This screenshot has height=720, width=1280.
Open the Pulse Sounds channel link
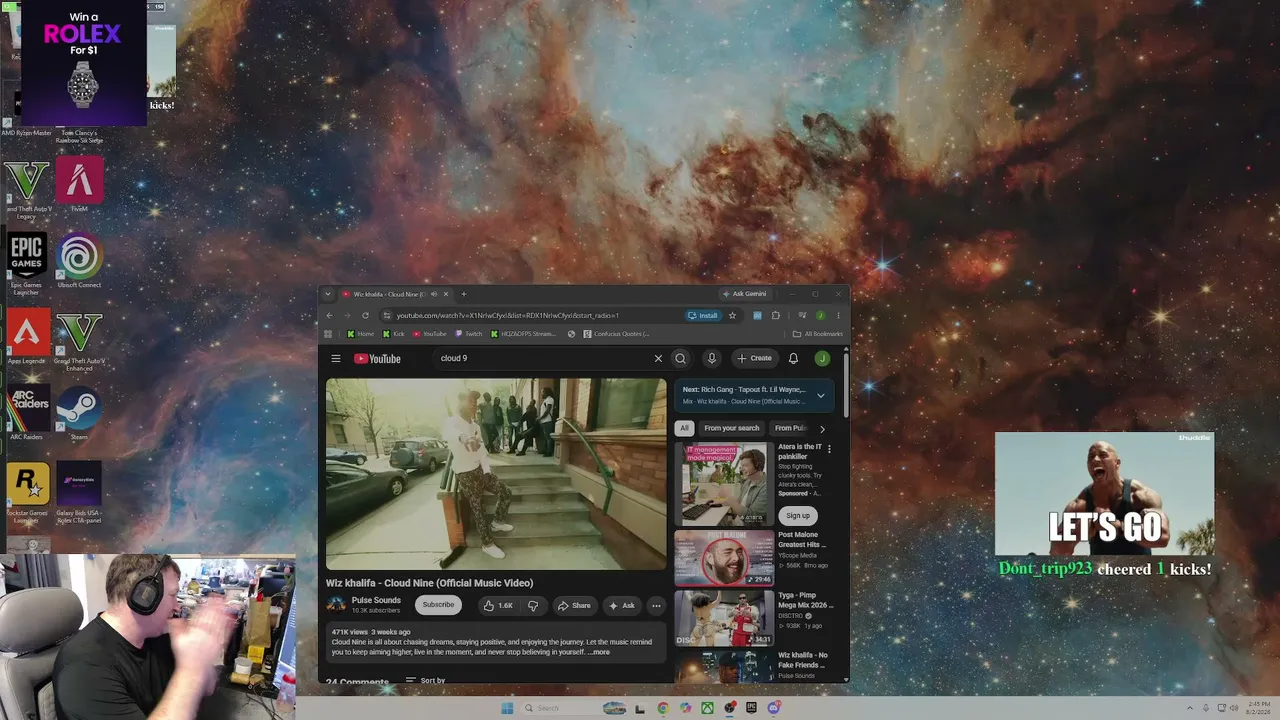coord(376,600)
